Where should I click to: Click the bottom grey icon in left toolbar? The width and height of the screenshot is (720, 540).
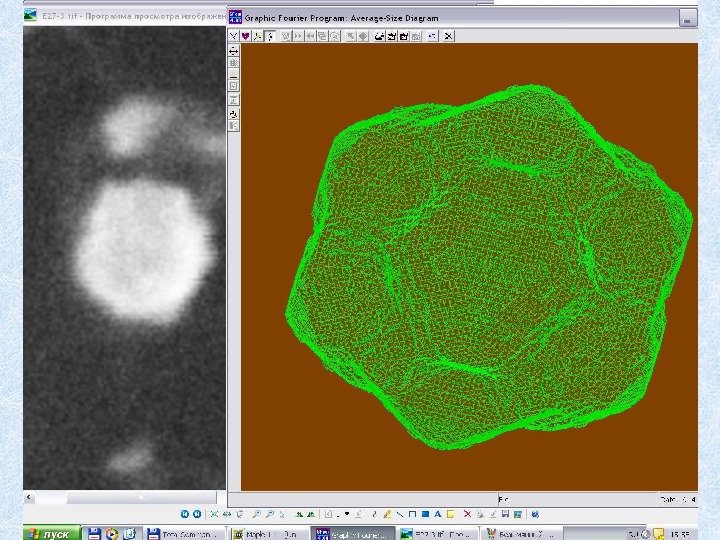point(234,126)
